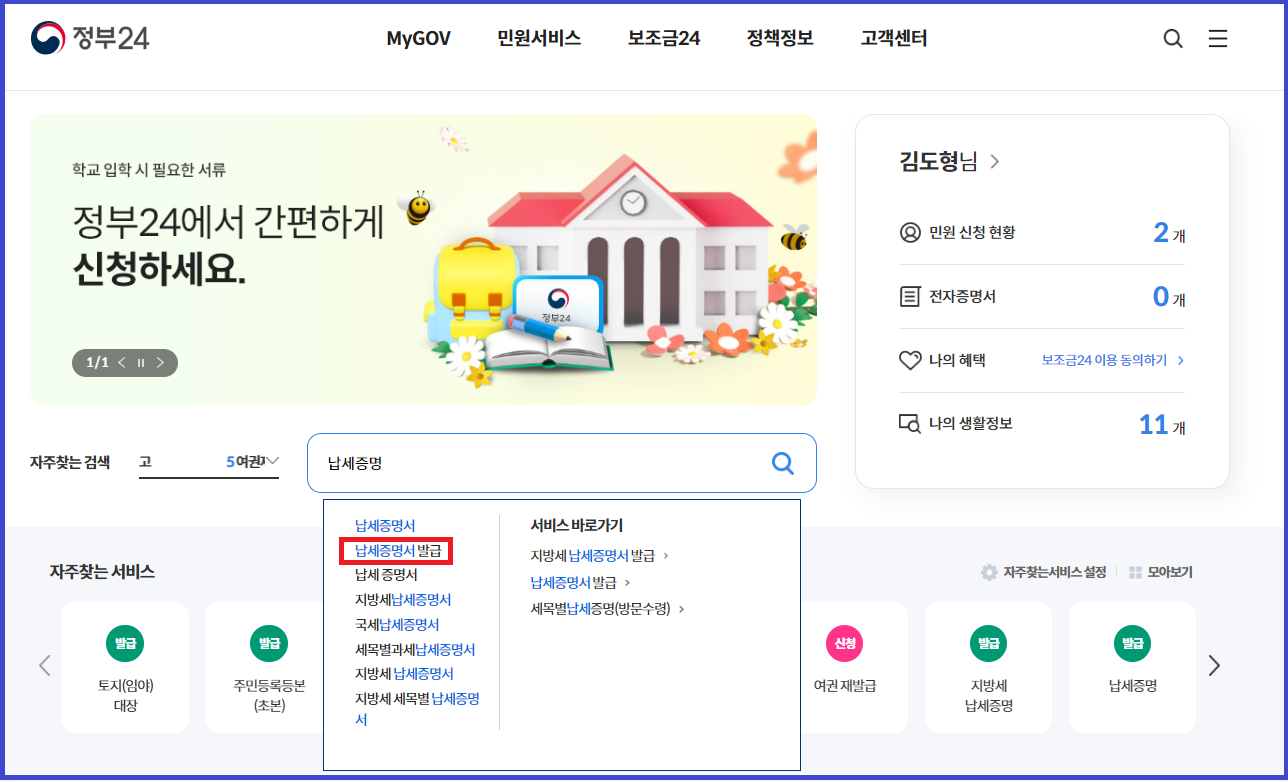This screenshot has height=782, width=1288.
Task: Show the previous banner slide
Action: point(122,362)
